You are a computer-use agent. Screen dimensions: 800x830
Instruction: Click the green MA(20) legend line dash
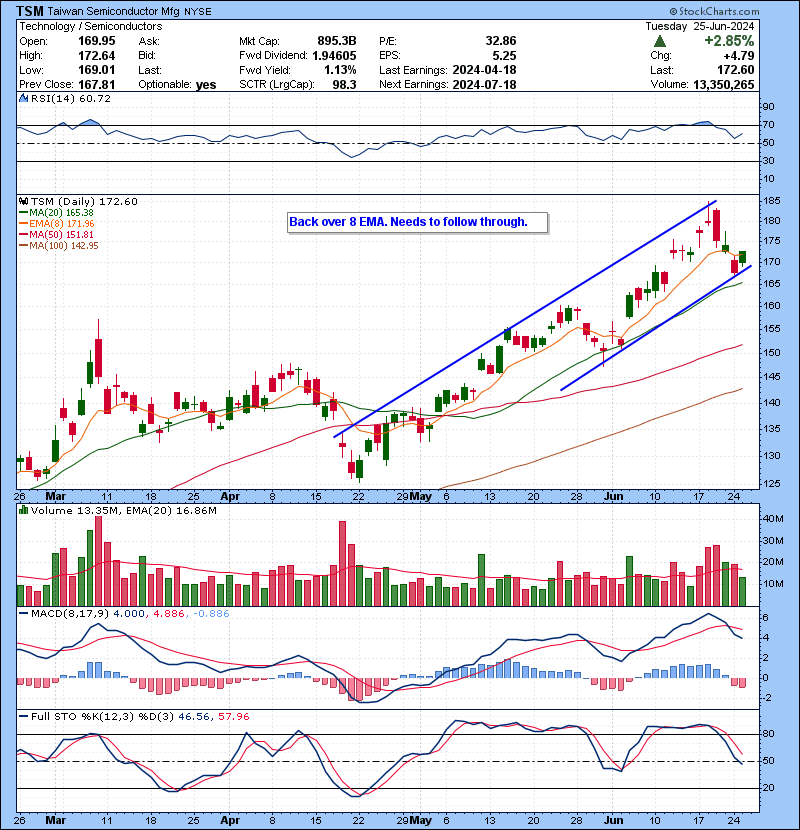(23, 213)
